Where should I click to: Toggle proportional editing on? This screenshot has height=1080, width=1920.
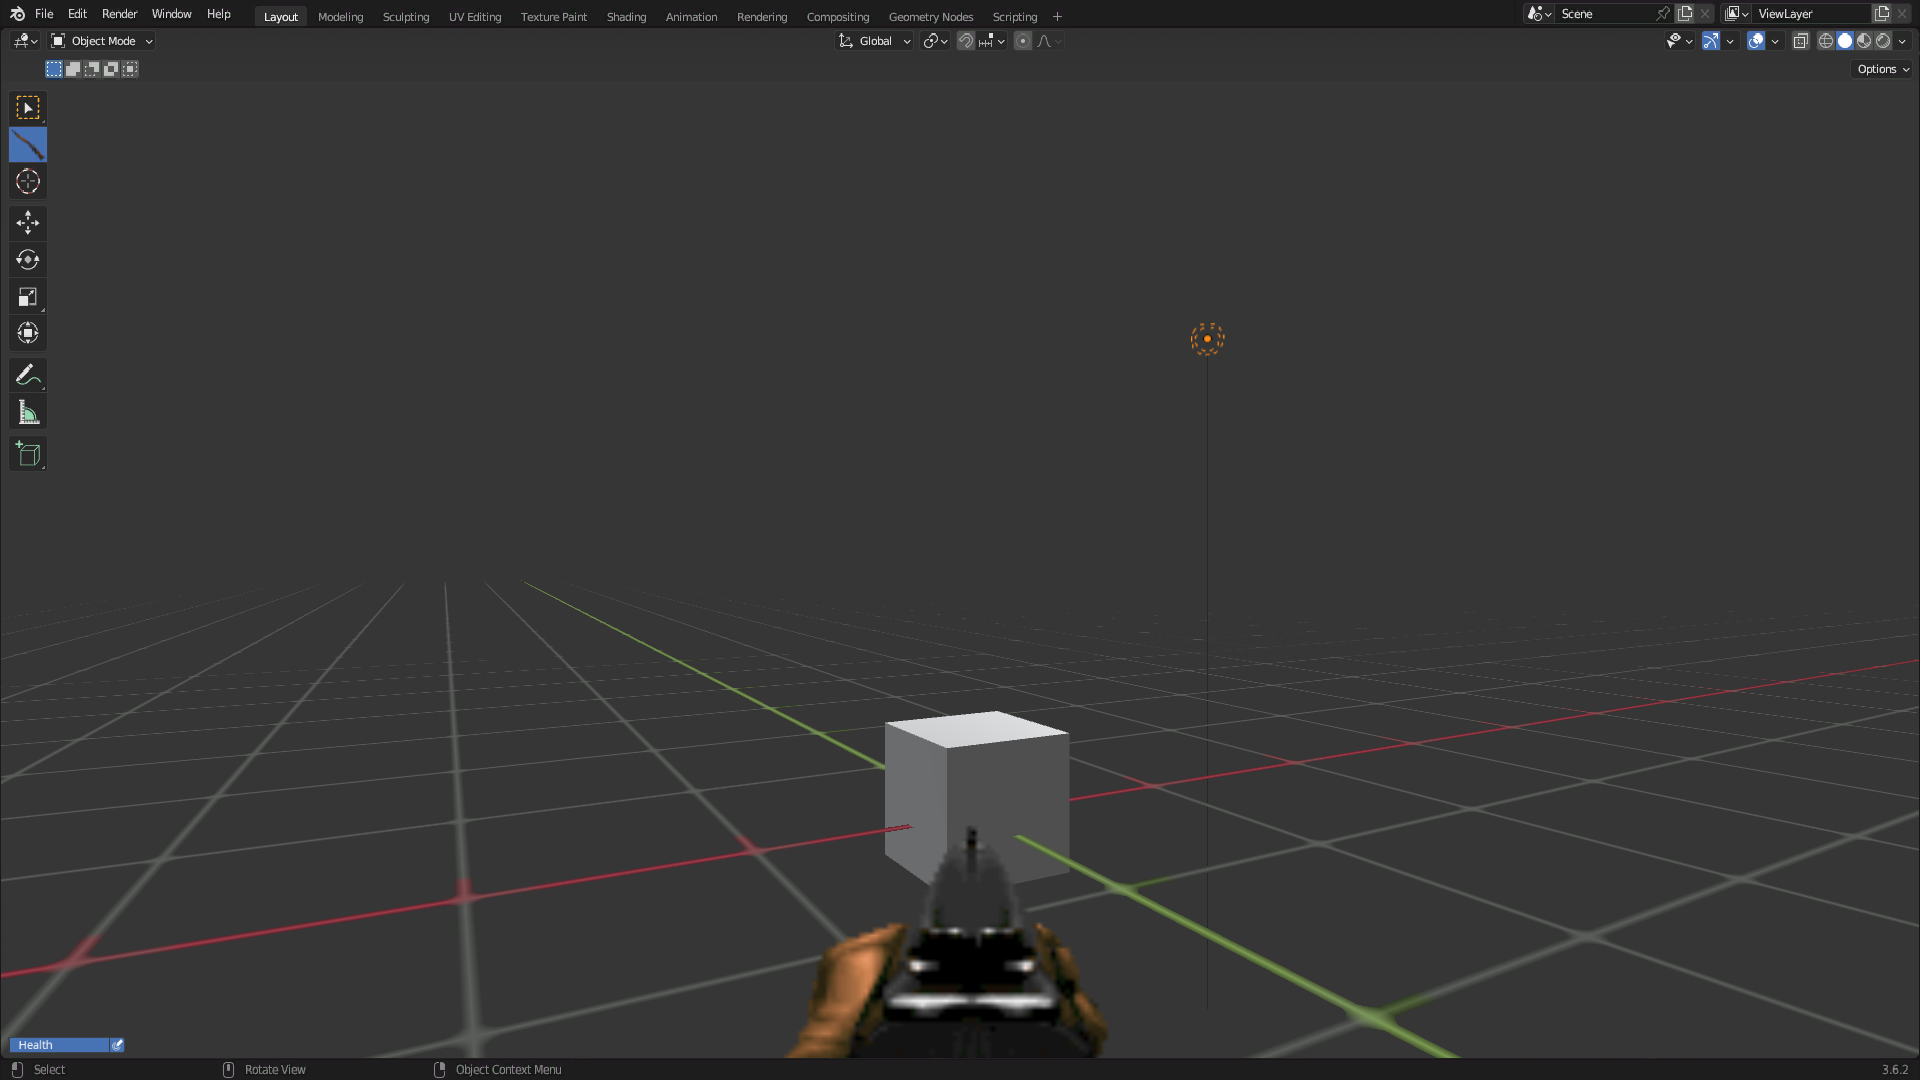[1022, 41]
